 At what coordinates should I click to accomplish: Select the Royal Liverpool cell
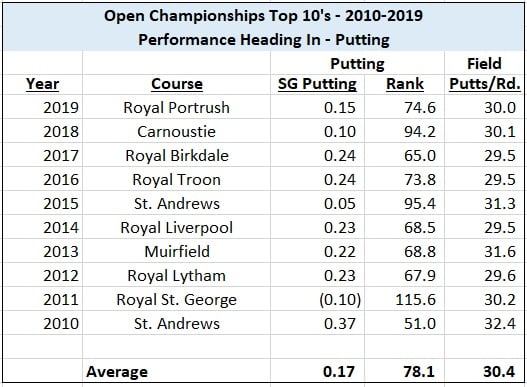tap(176, 228)
